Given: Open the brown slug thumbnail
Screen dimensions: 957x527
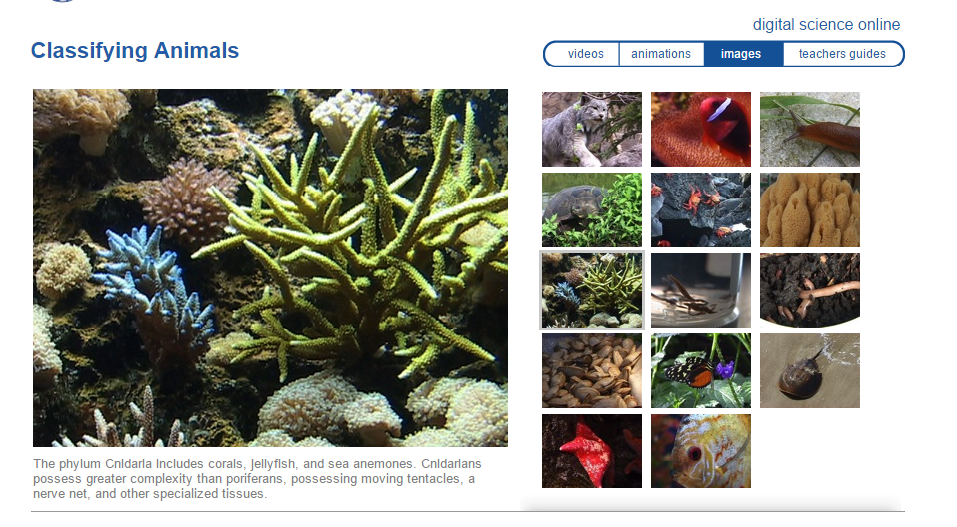Looking at the screenshot, I should [x=809, y=129].
